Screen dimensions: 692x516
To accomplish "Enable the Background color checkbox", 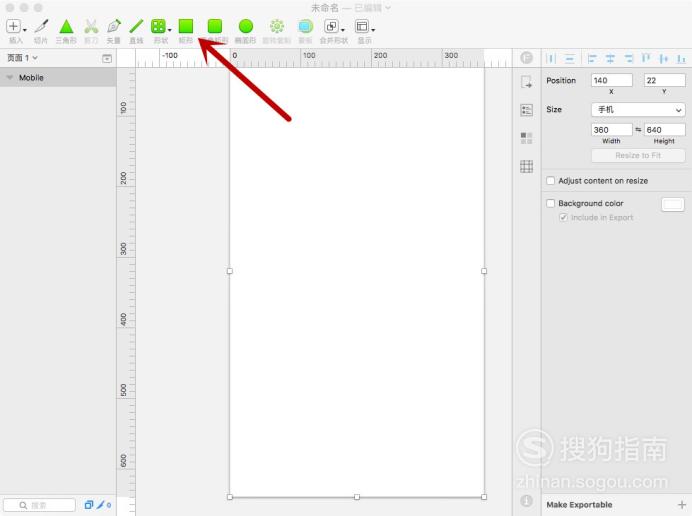I will tap(550, 203).
